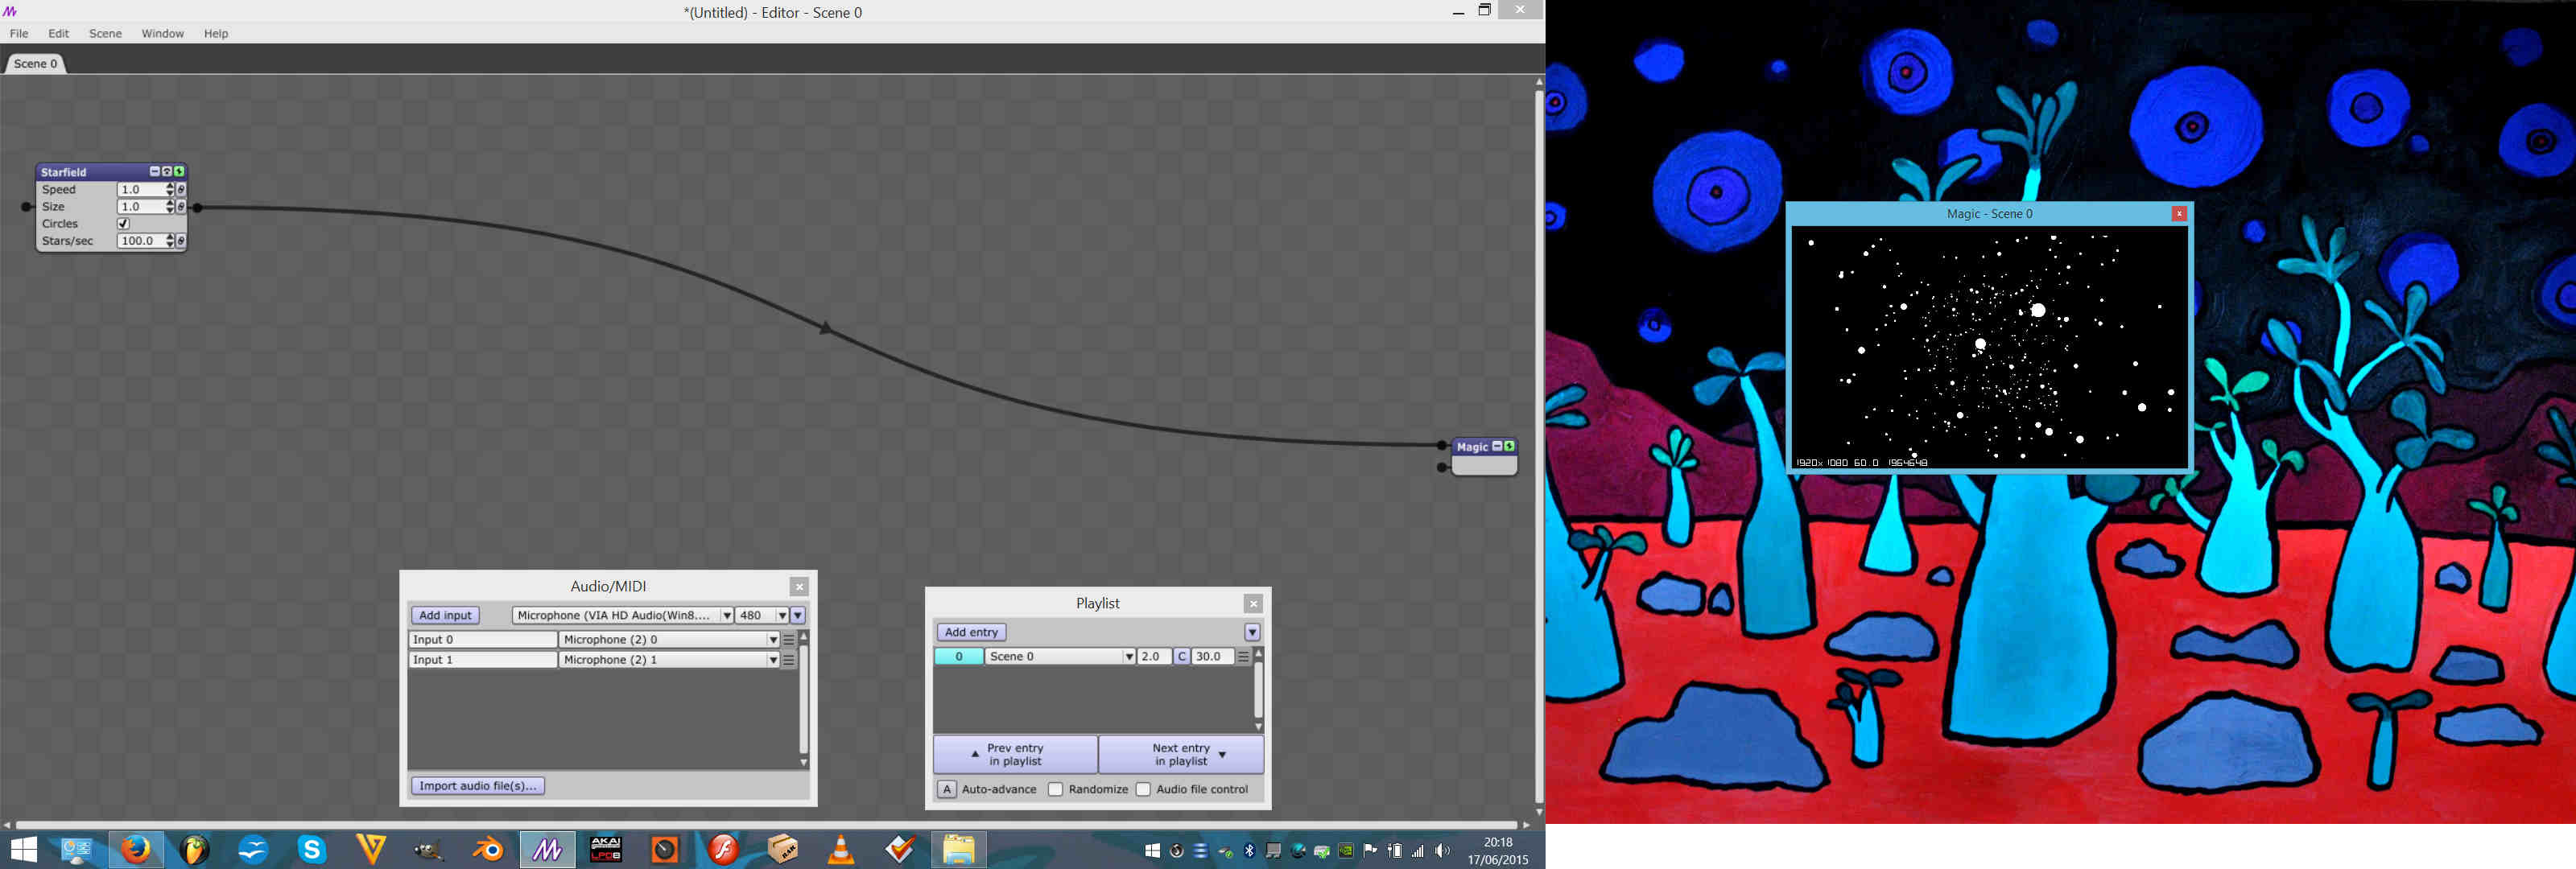Click Import audio file(s) button
Screen dimensions: 2576x869
coord(478,785)
